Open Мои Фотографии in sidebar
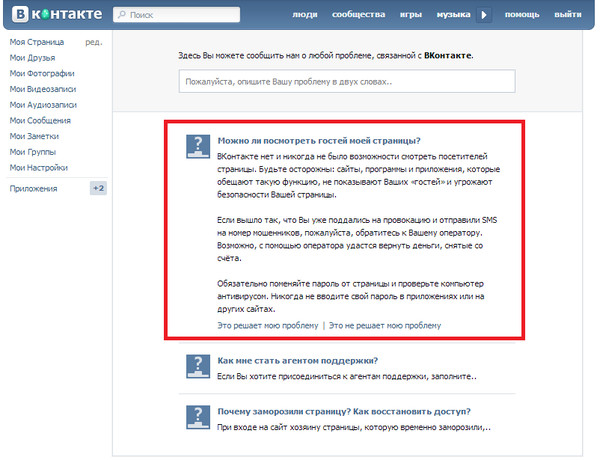This screenshot has height=460, width=600. click(x=42, y=73)
